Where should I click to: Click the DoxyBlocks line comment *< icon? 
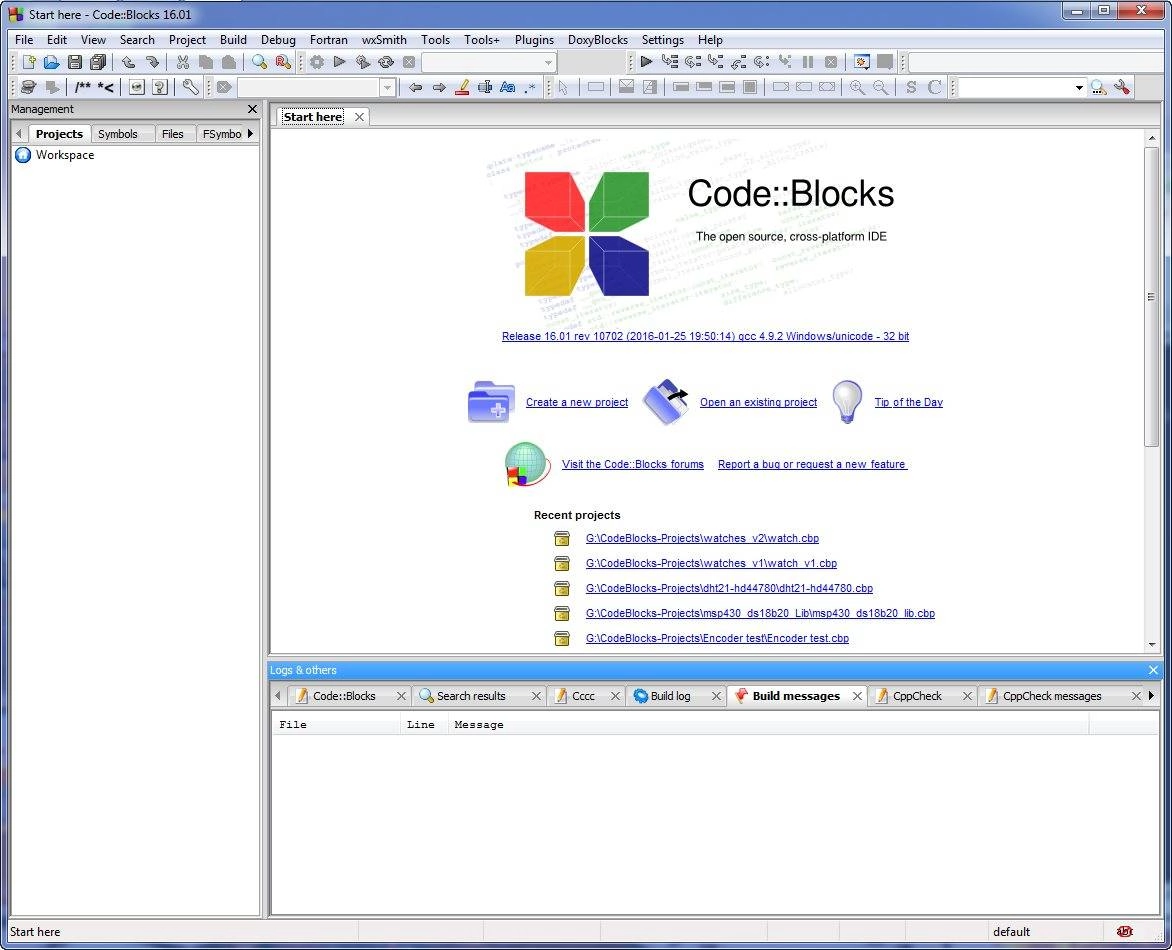point(105,87)
